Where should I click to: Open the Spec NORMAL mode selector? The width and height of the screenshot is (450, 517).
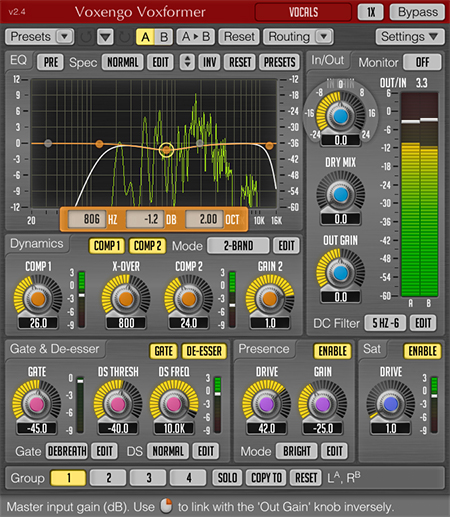[x=122, y=62]
